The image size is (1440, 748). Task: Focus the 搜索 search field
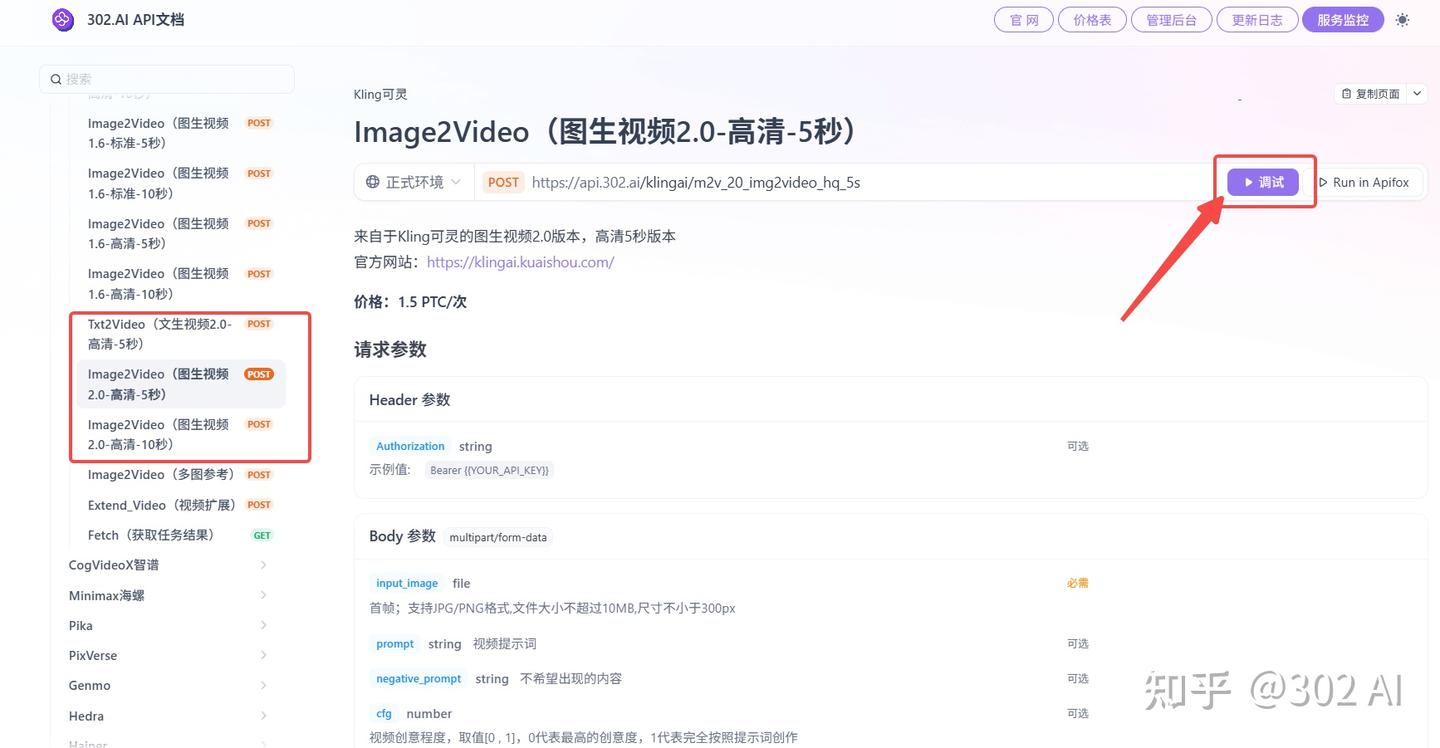(x=167, y=79)
